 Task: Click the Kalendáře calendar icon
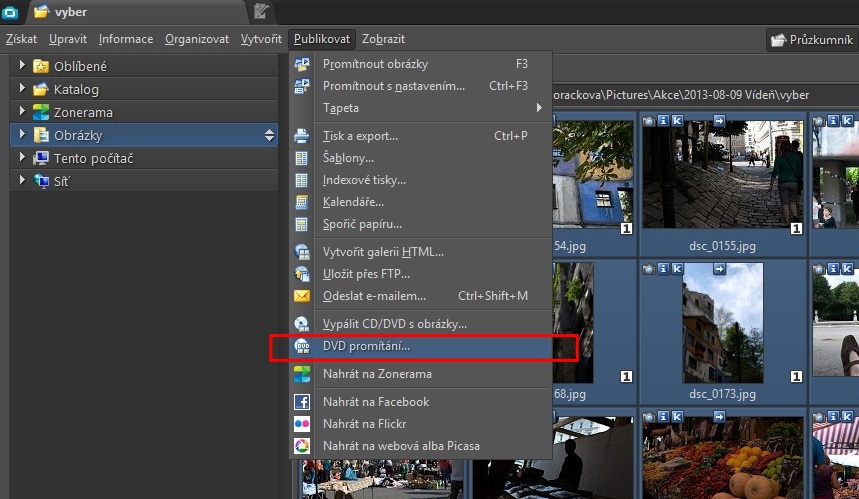coord(302,202)
